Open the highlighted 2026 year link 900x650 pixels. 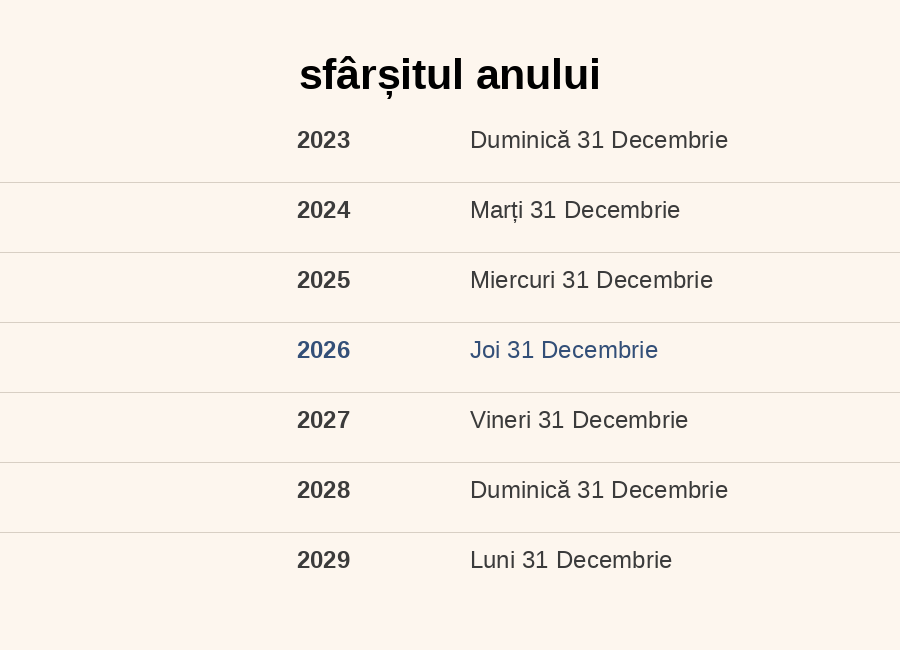tap(324, 350)
